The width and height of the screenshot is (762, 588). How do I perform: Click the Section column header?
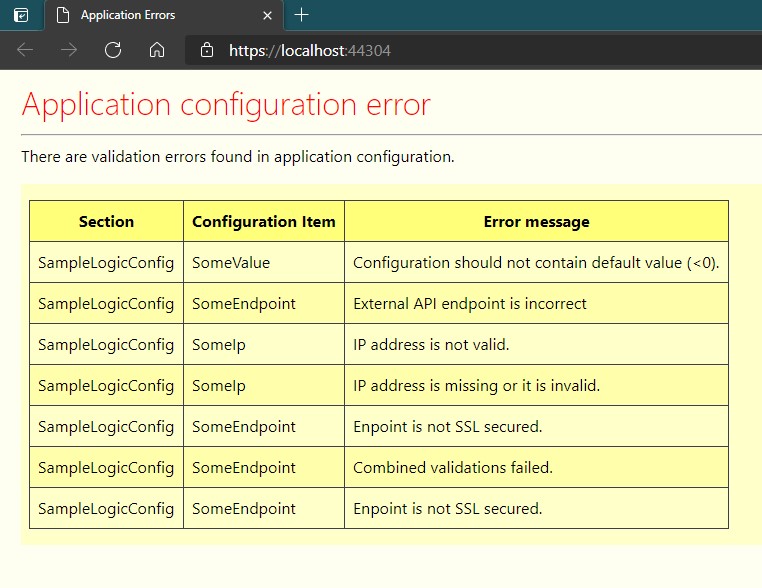[106, 222]
